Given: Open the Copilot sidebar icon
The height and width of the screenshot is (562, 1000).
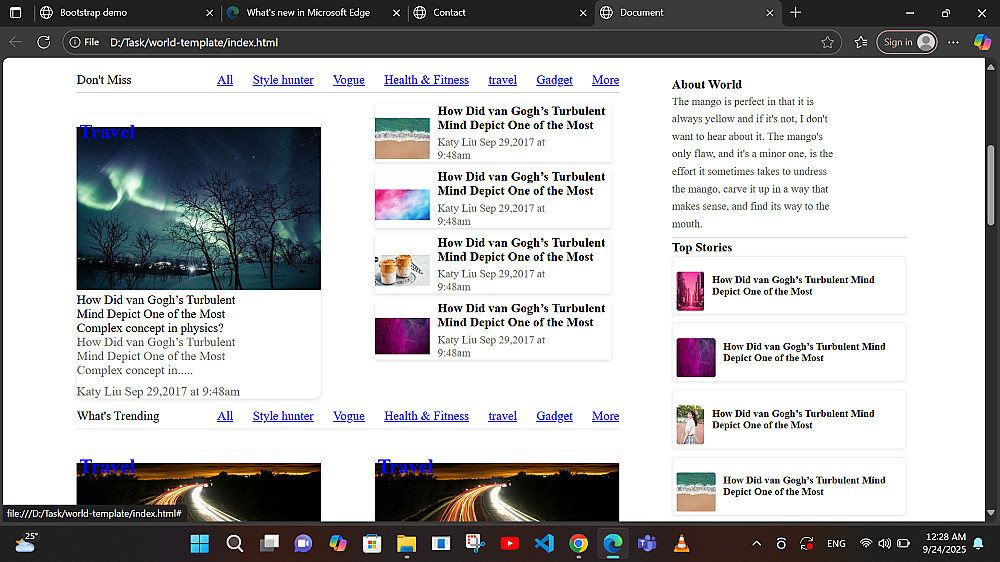Looking at the screenshot, I should [982, 42].
